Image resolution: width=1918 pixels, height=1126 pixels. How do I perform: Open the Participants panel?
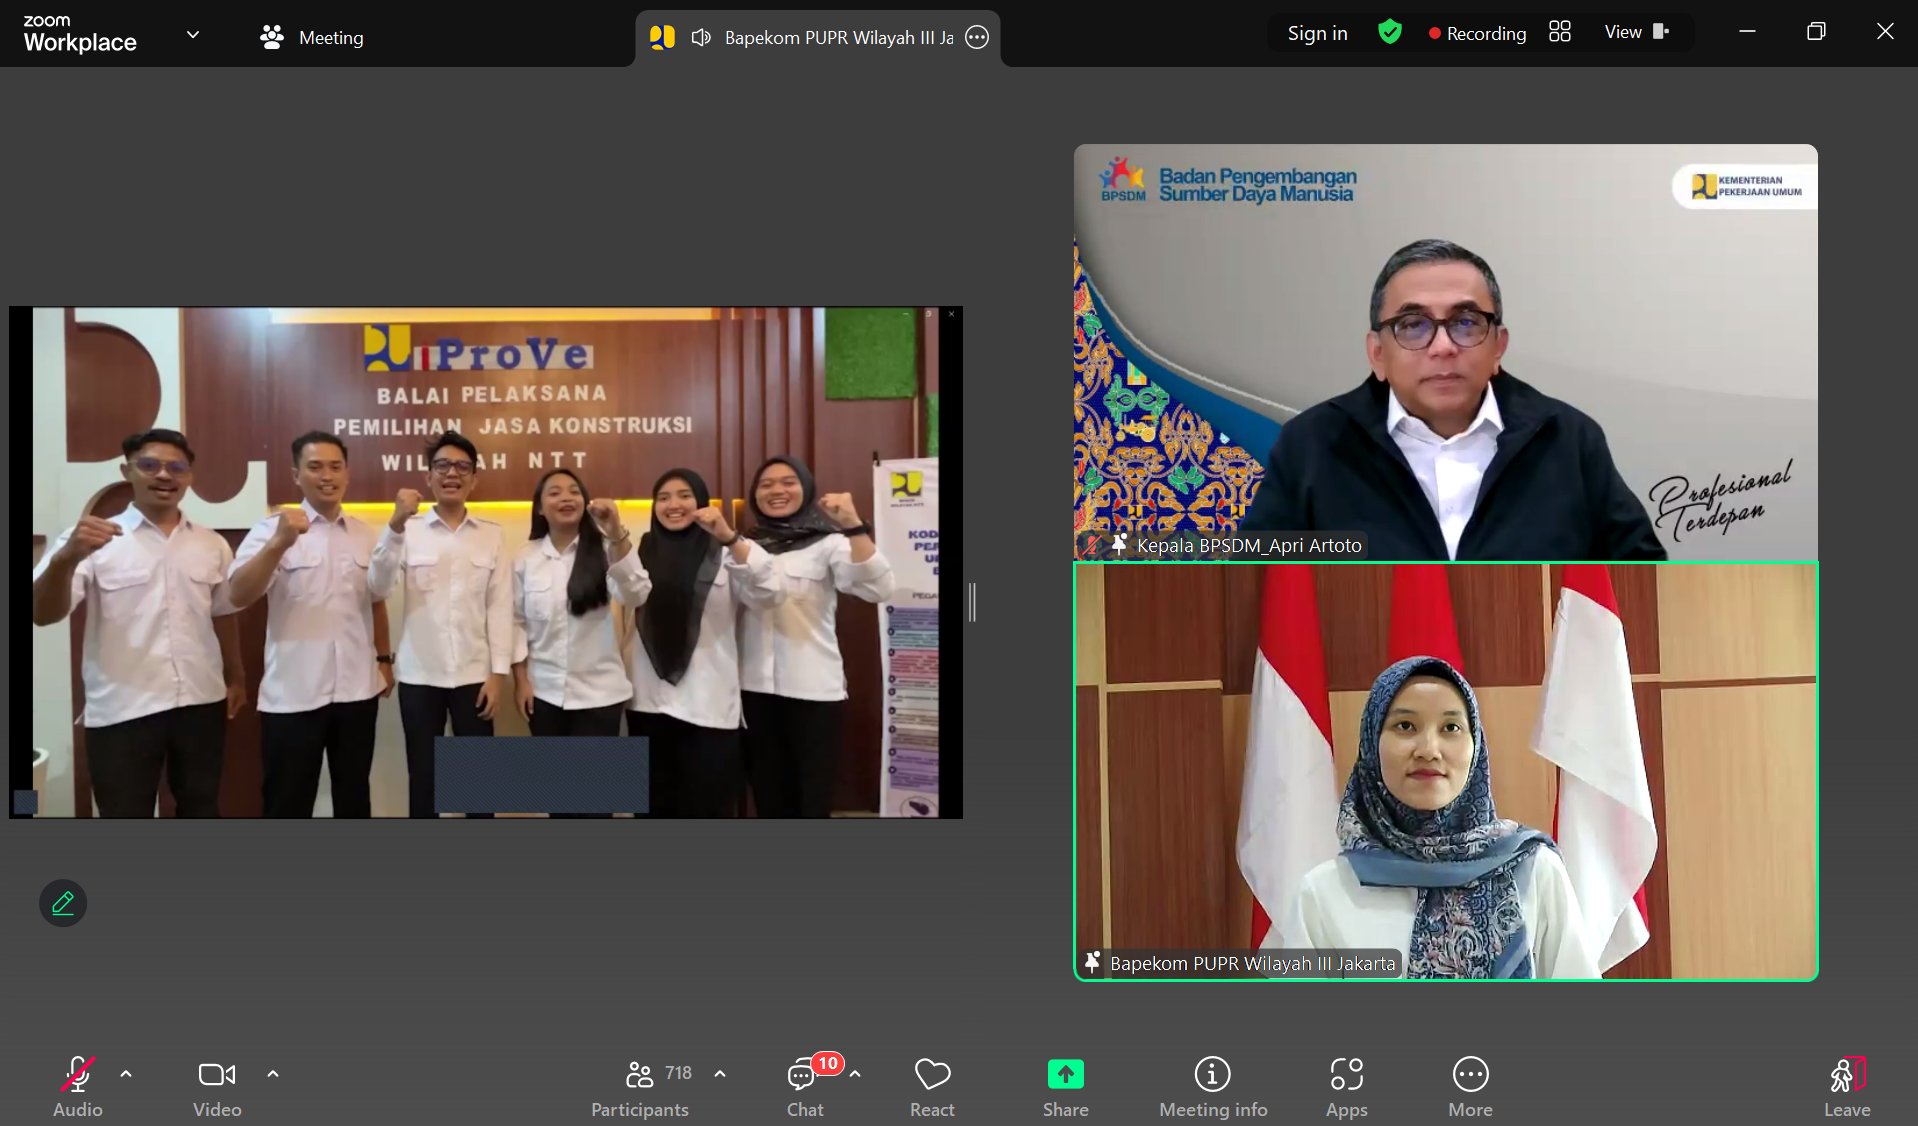[x=640, y=1087]
